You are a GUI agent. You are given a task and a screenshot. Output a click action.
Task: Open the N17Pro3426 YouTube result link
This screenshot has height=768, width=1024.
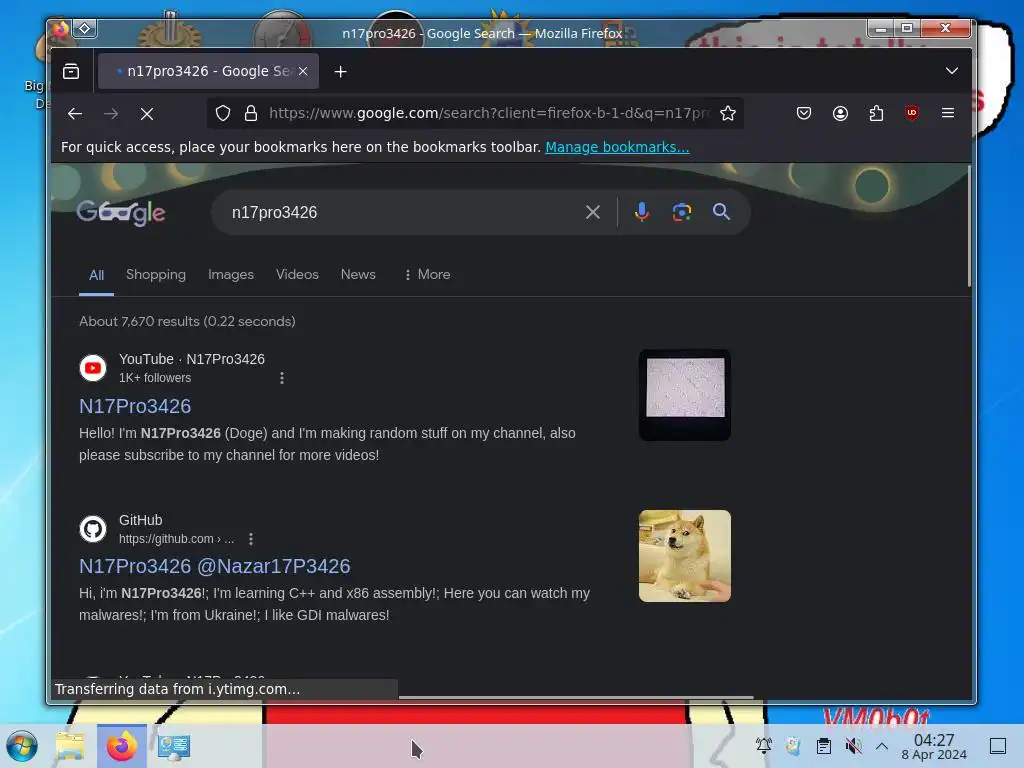[x=135, y=406]
